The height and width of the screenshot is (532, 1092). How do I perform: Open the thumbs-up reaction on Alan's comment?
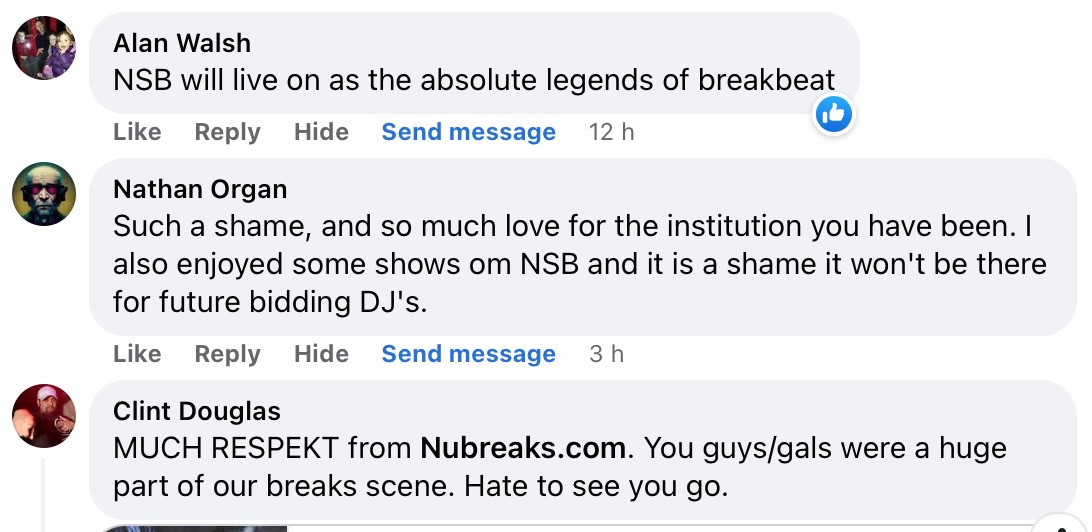point(833,115)
